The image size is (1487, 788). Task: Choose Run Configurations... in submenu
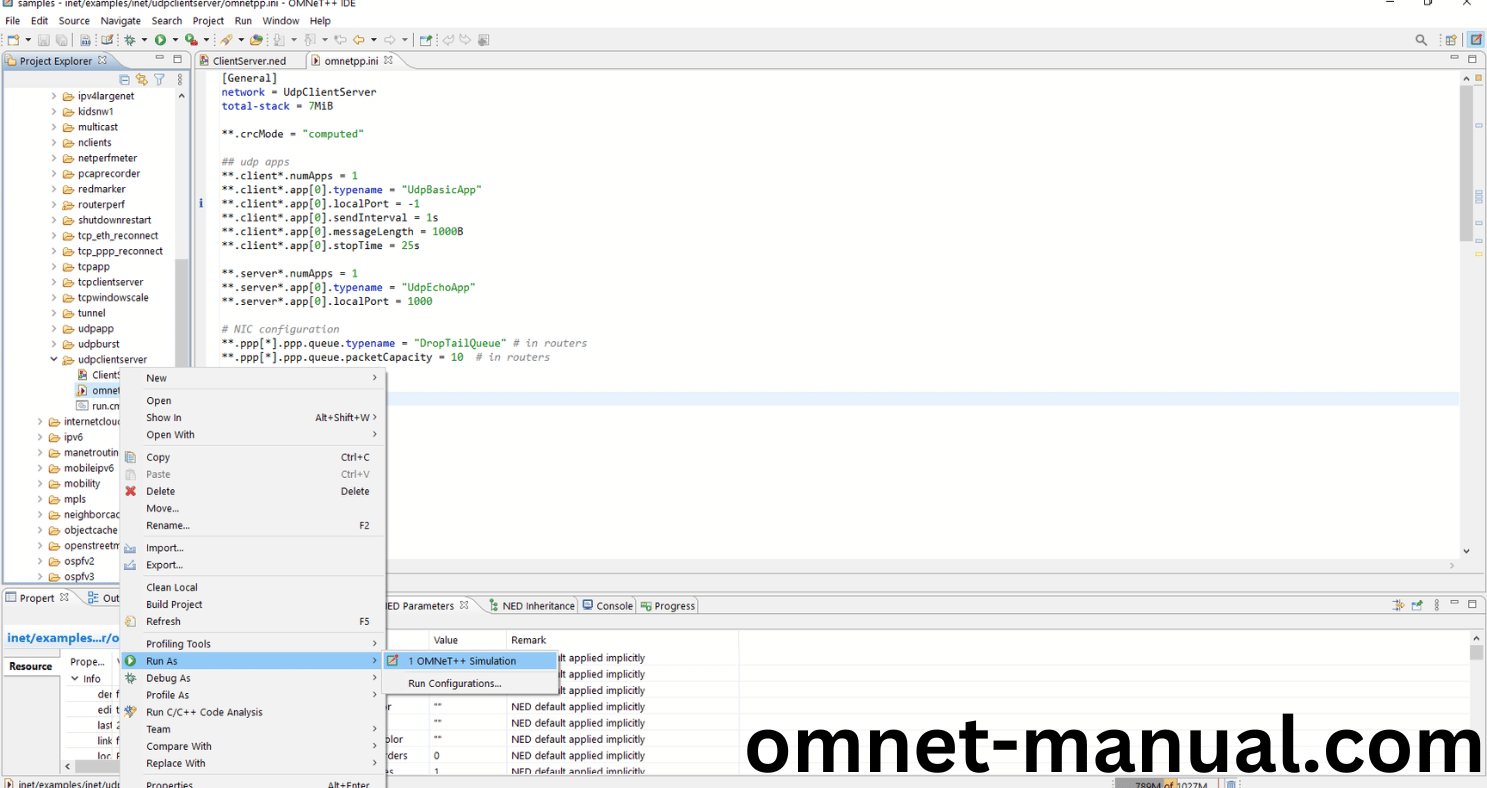[x=469, y=683]
